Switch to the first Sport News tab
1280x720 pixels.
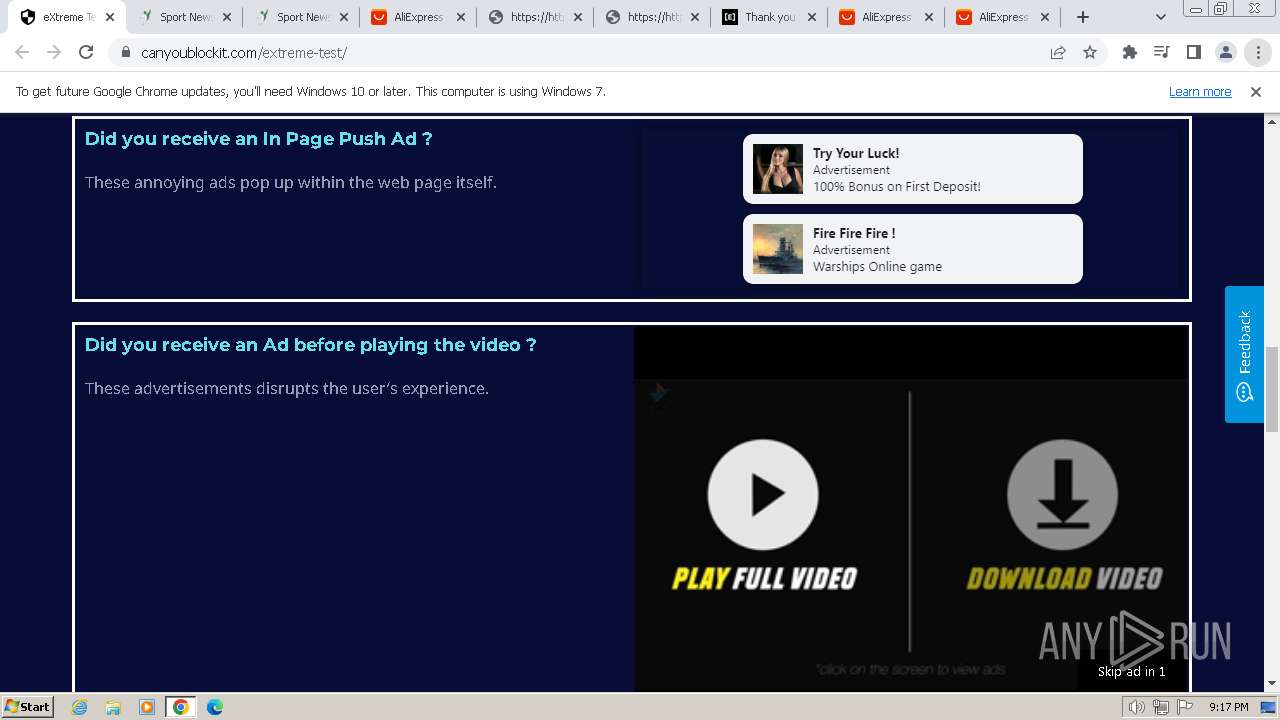click(187, 17)
